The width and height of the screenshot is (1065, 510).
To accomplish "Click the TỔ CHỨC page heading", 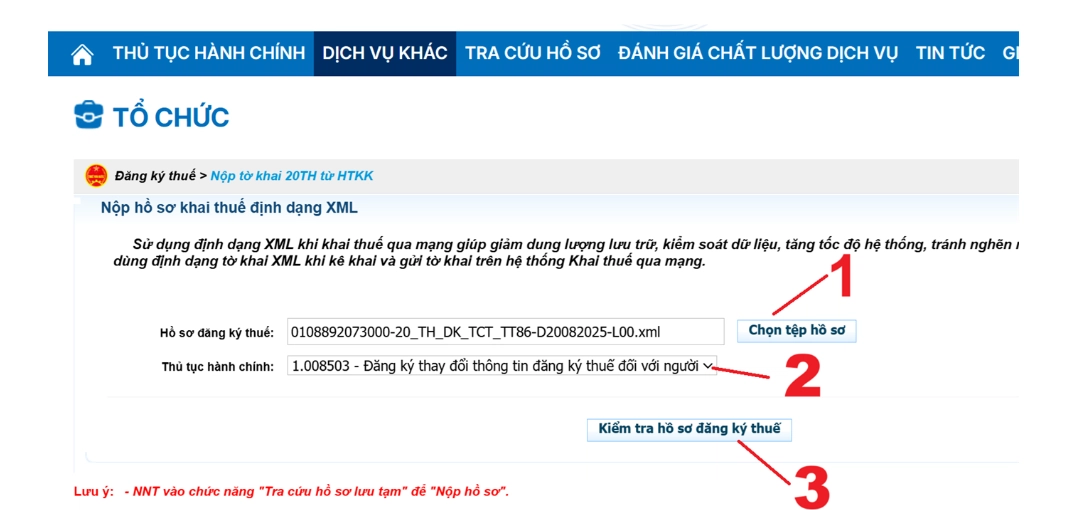I will [171, 117].
